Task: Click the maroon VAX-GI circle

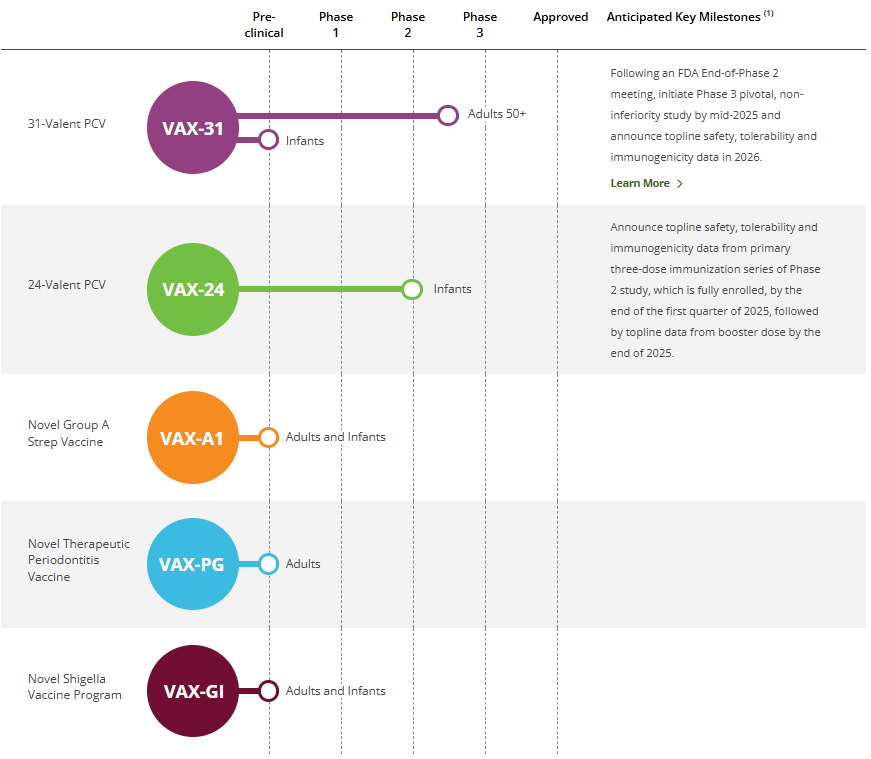Action: pyautogui.click(x=193, y=691)
